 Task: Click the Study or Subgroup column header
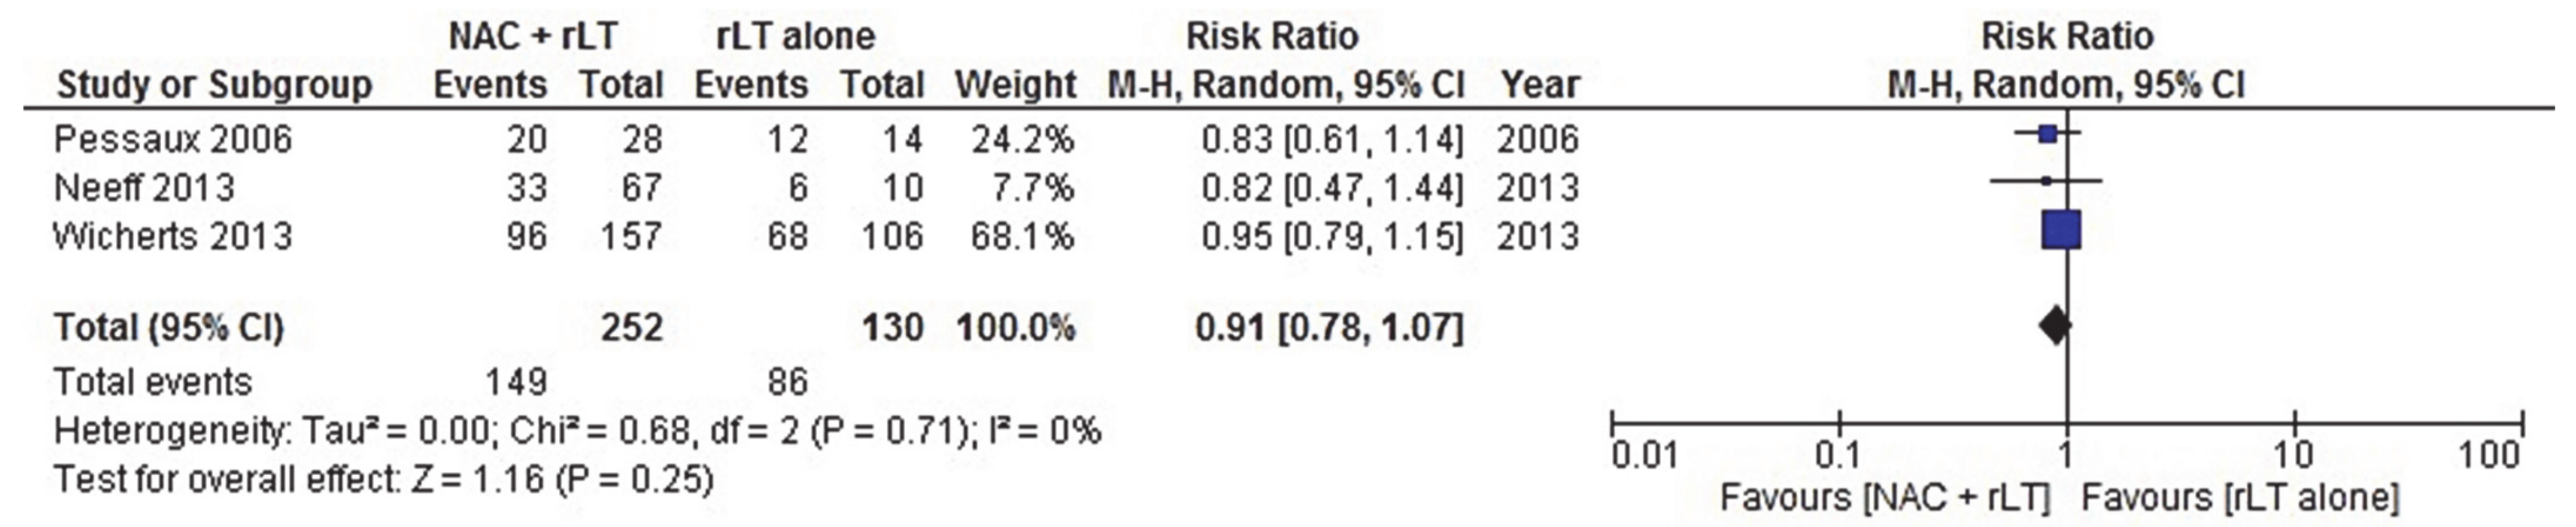pyautogui.click(x=214, y=86)
